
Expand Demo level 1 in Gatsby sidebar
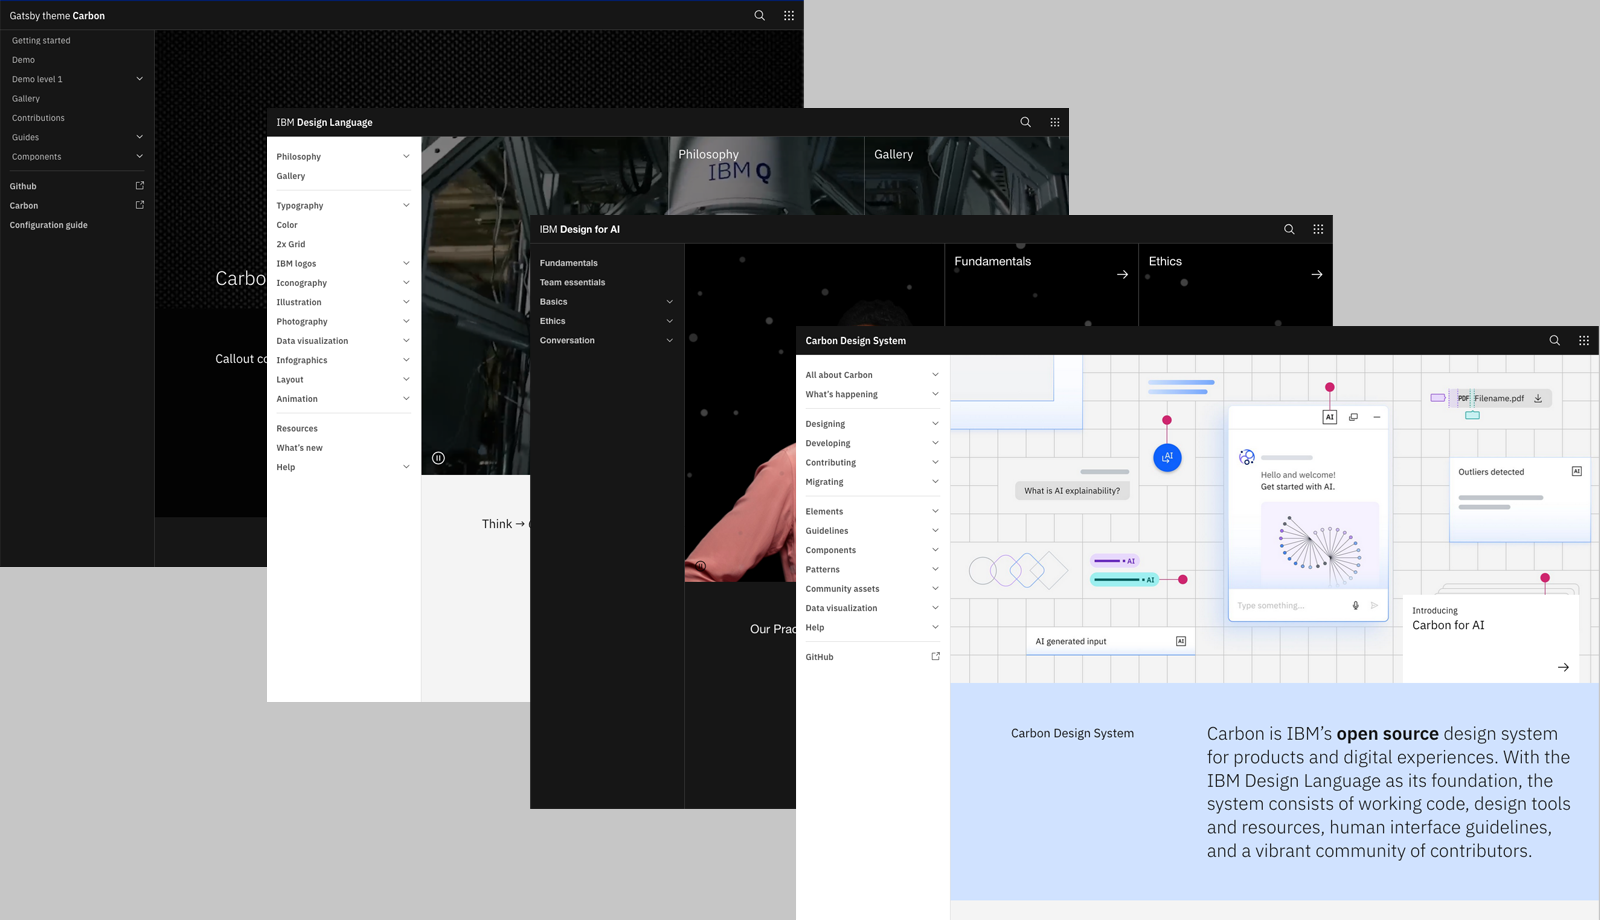coord(139,79)
